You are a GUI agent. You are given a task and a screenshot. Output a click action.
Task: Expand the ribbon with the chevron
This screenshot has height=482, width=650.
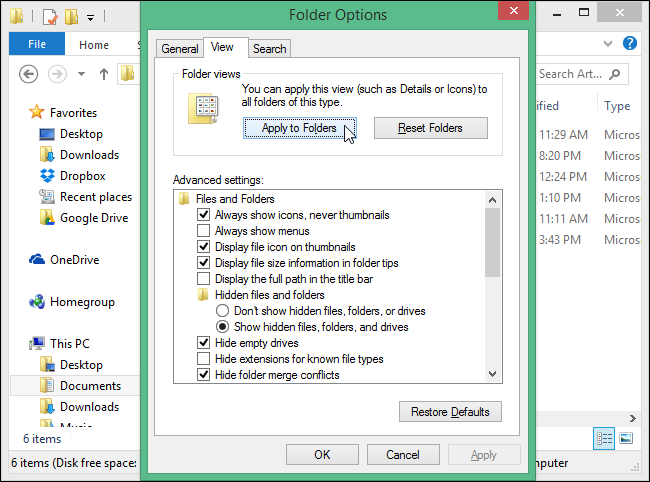608,43
